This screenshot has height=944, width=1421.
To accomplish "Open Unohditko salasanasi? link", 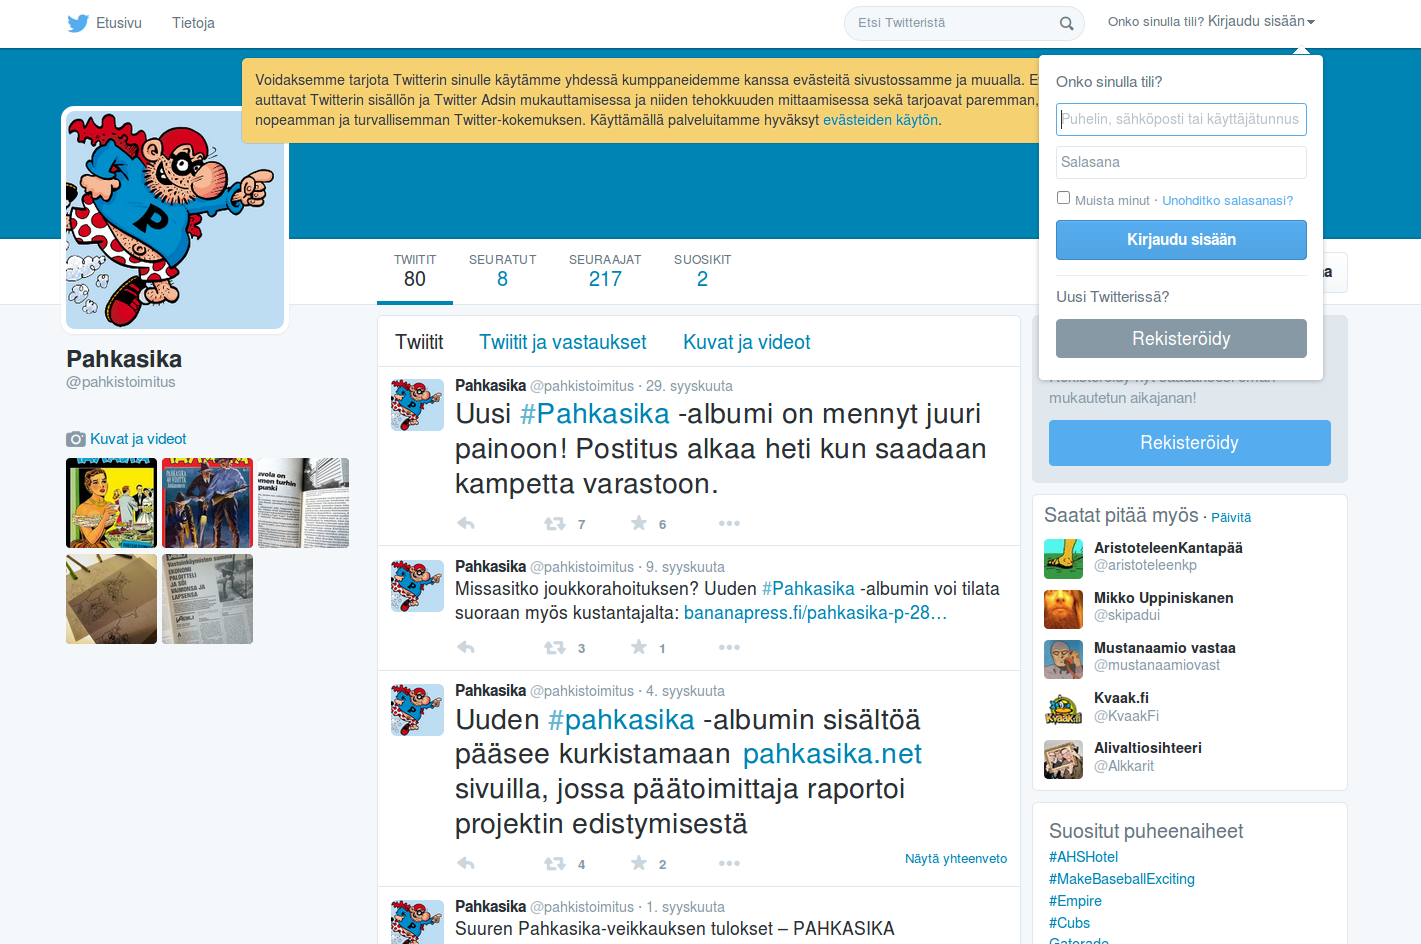I will (x=1227, y=201).
